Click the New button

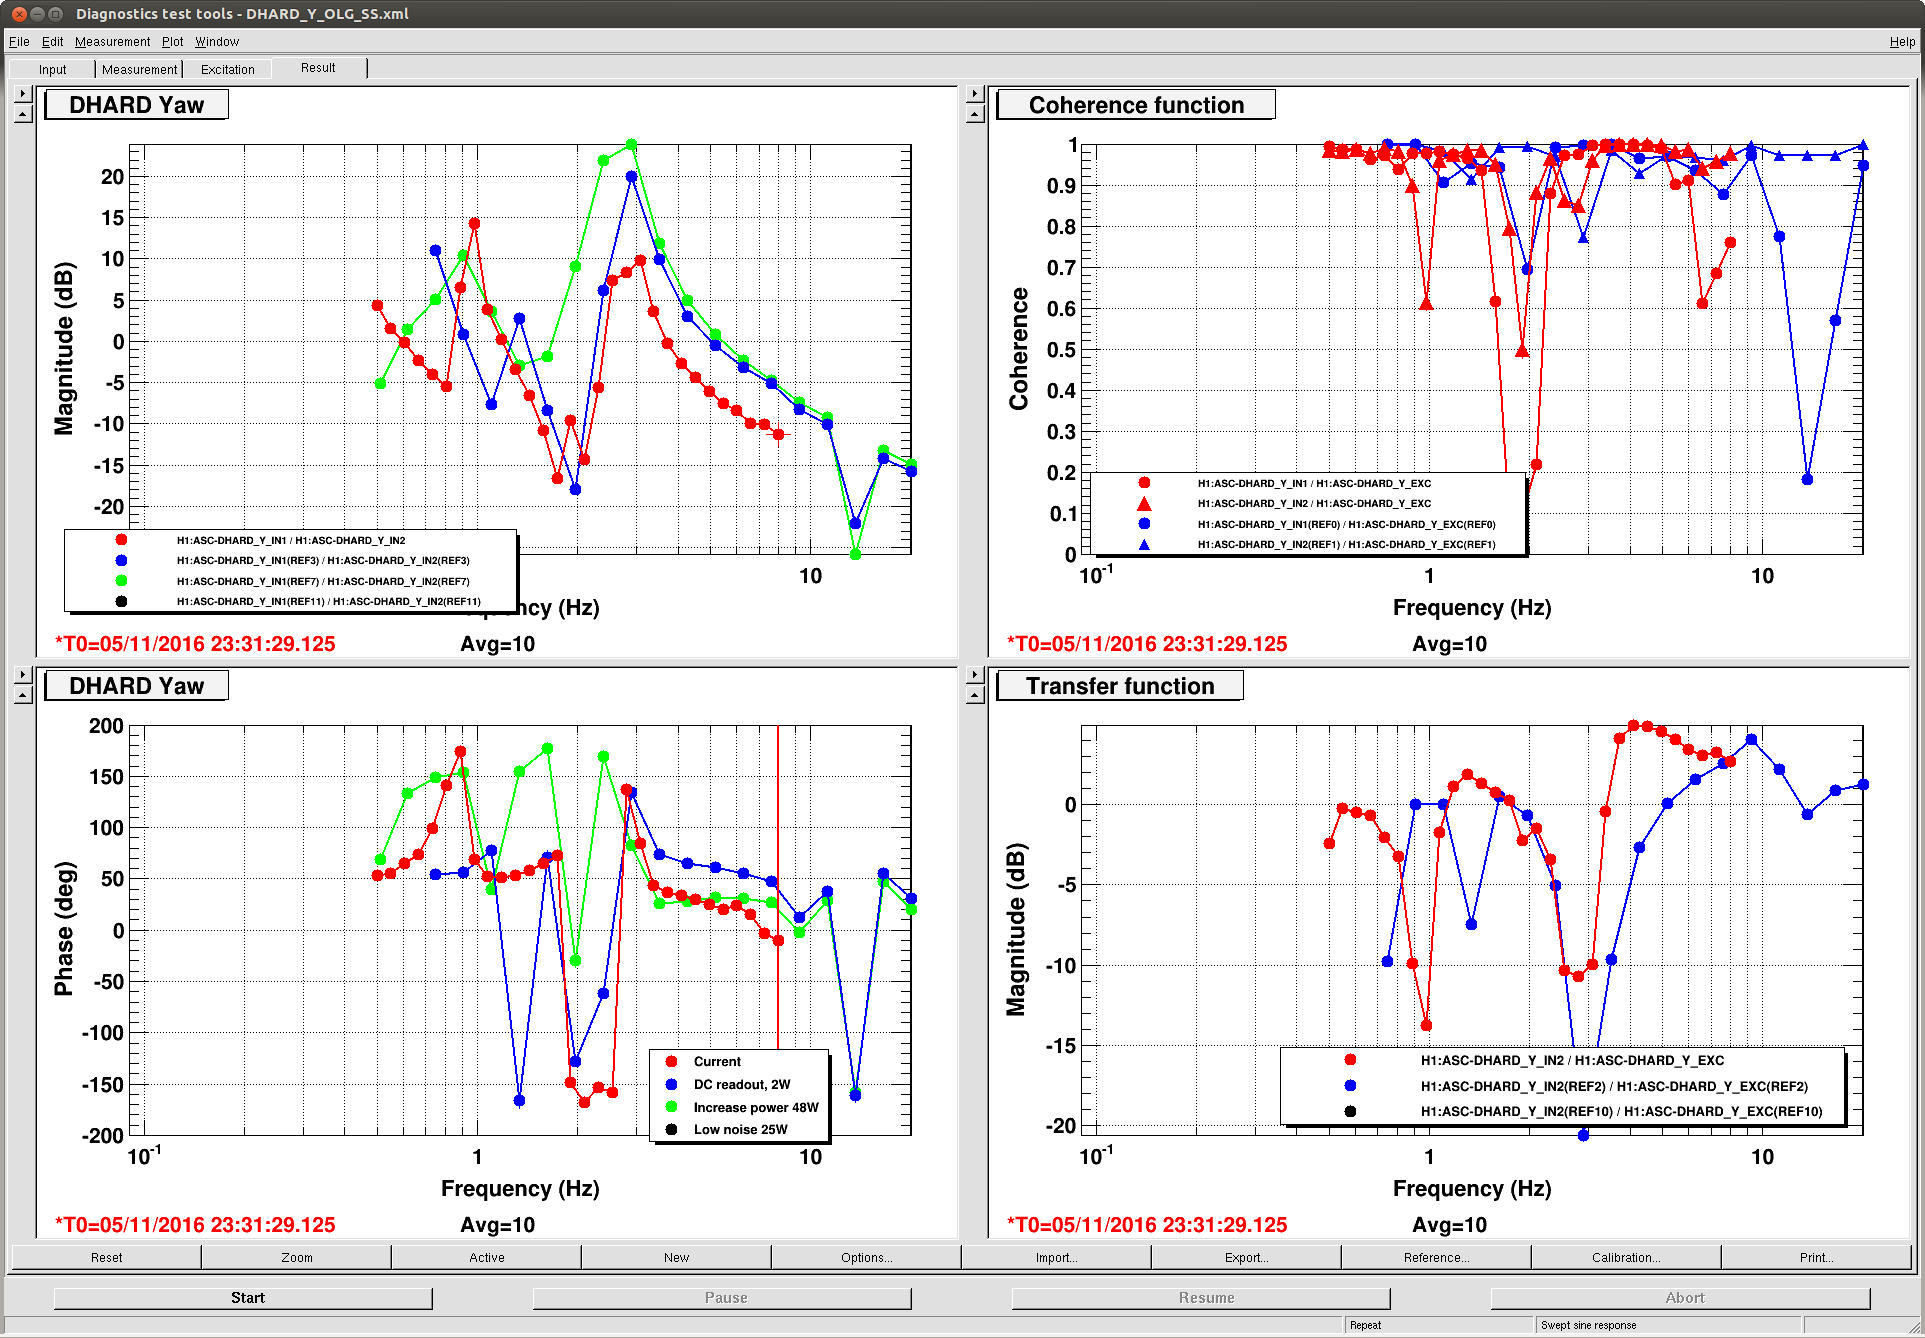tap(676, 1258)
